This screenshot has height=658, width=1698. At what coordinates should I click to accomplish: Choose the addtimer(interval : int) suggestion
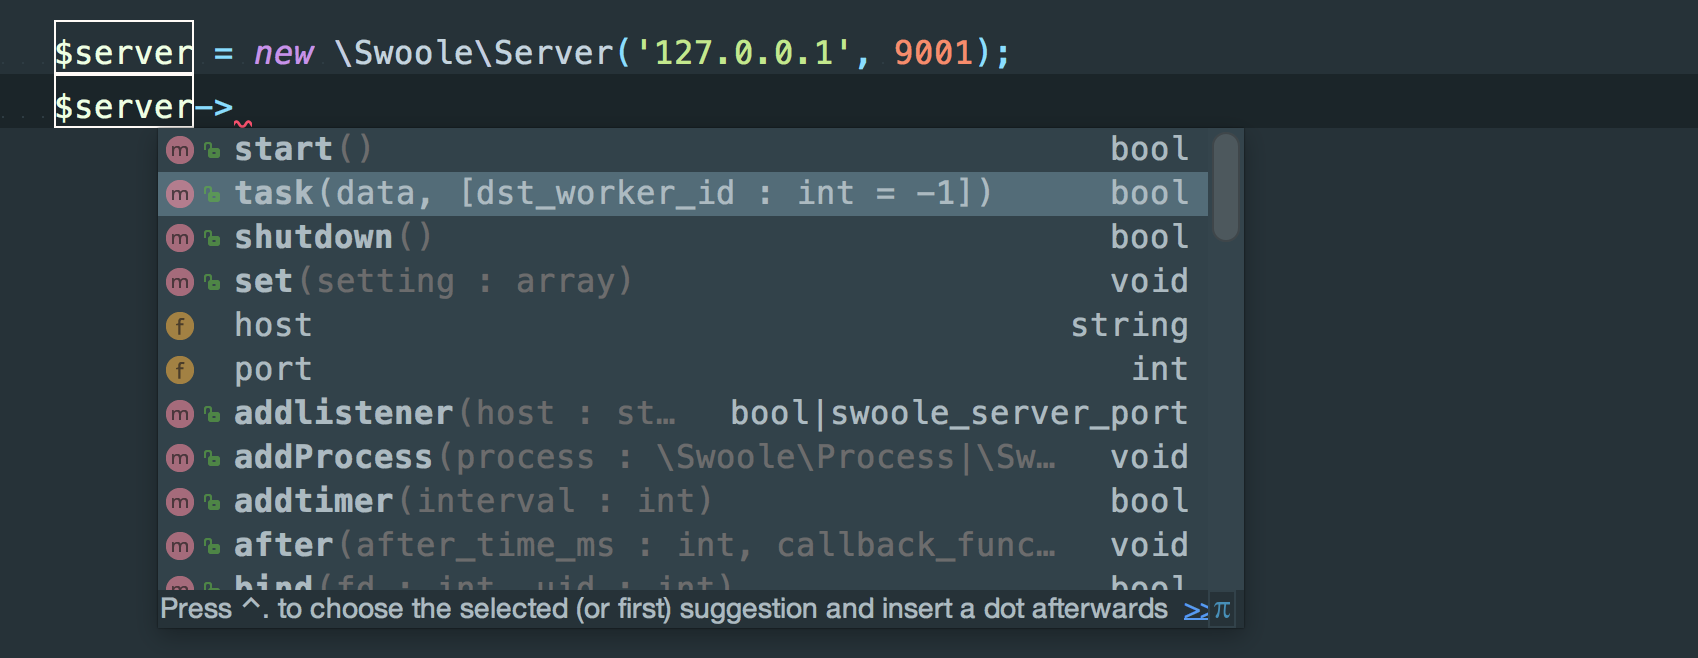683,502
